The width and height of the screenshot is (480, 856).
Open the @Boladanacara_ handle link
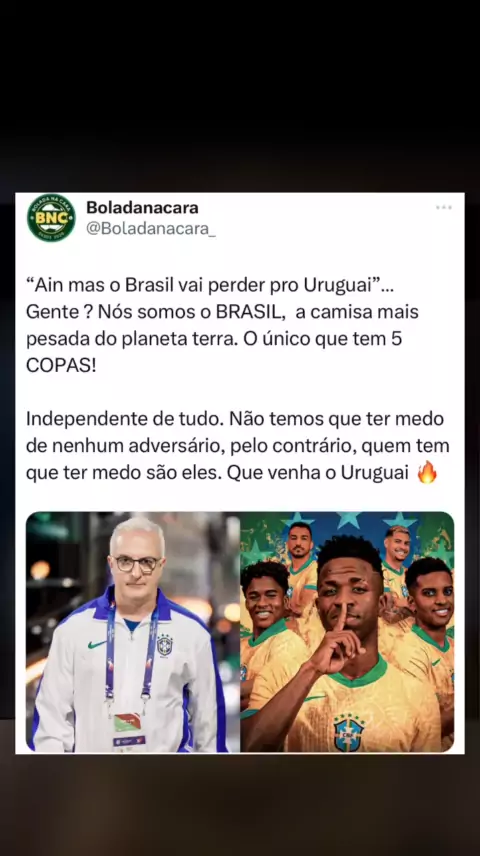[x=151, y=229]
